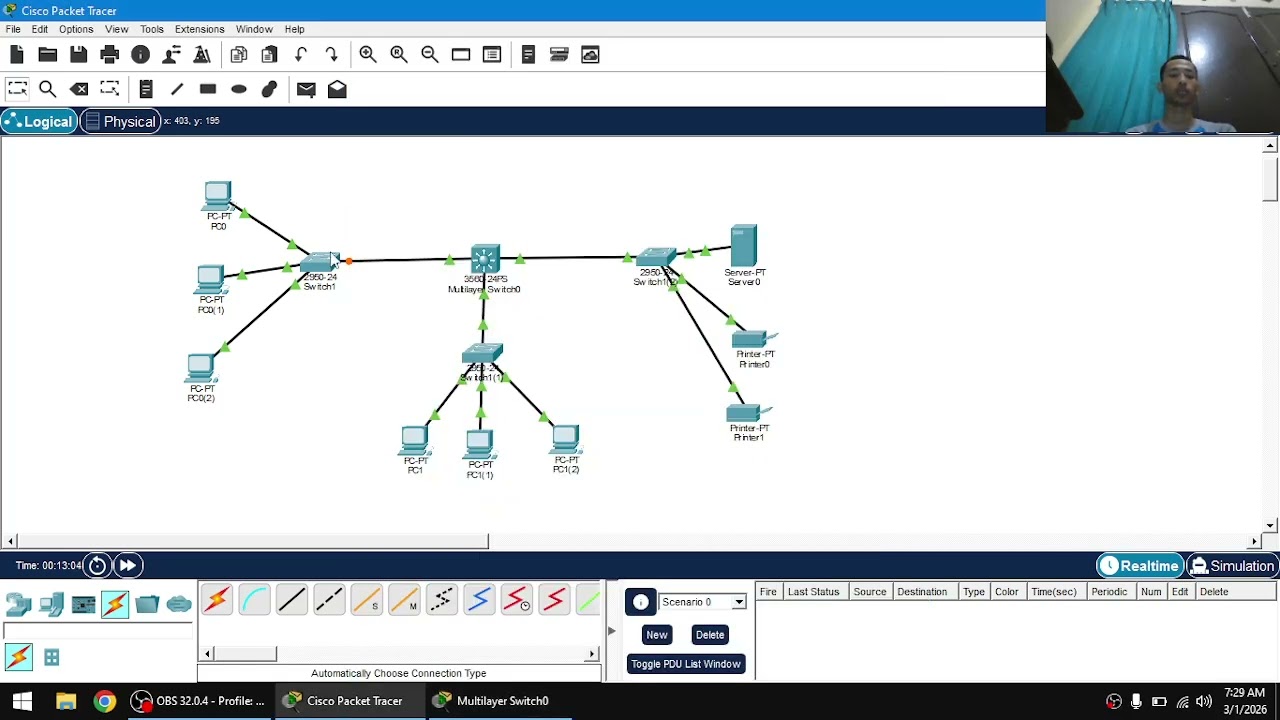The image size is (1280, 720).
Task: Open Chrome from the taskbar
Action: tap(104, 701)
